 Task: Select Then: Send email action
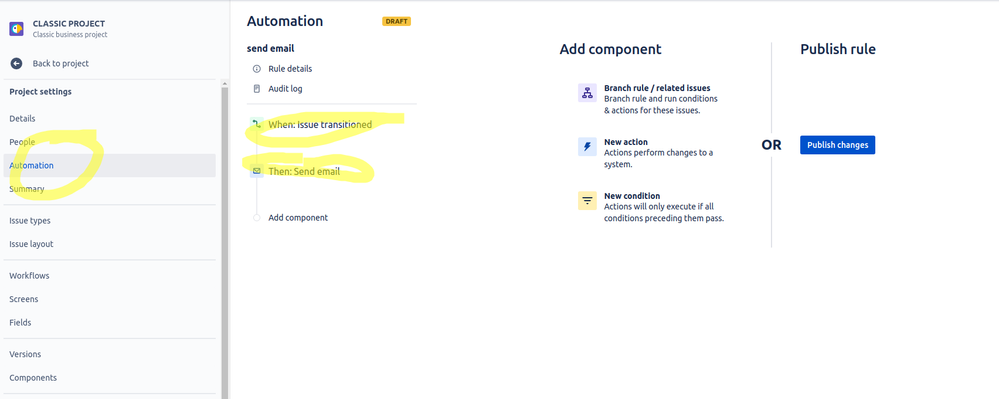coord(304,171)
